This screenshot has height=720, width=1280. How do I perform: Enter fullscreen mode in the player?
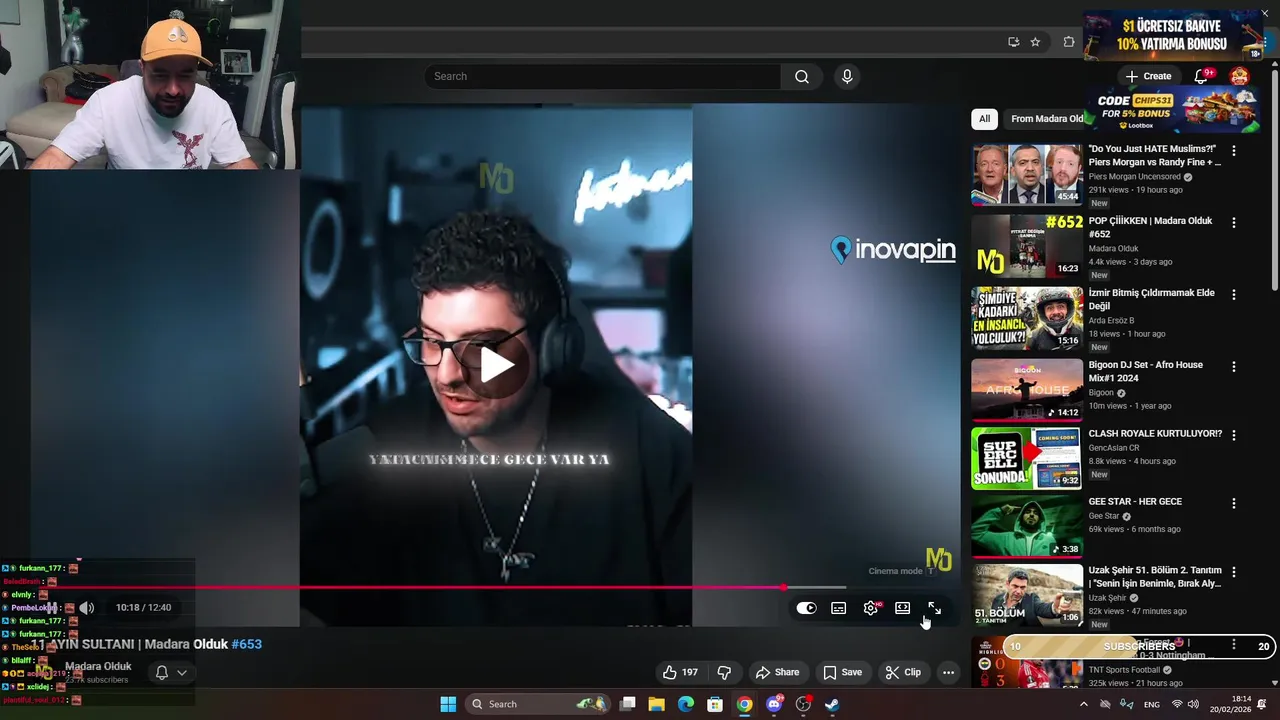pos(934,608)
